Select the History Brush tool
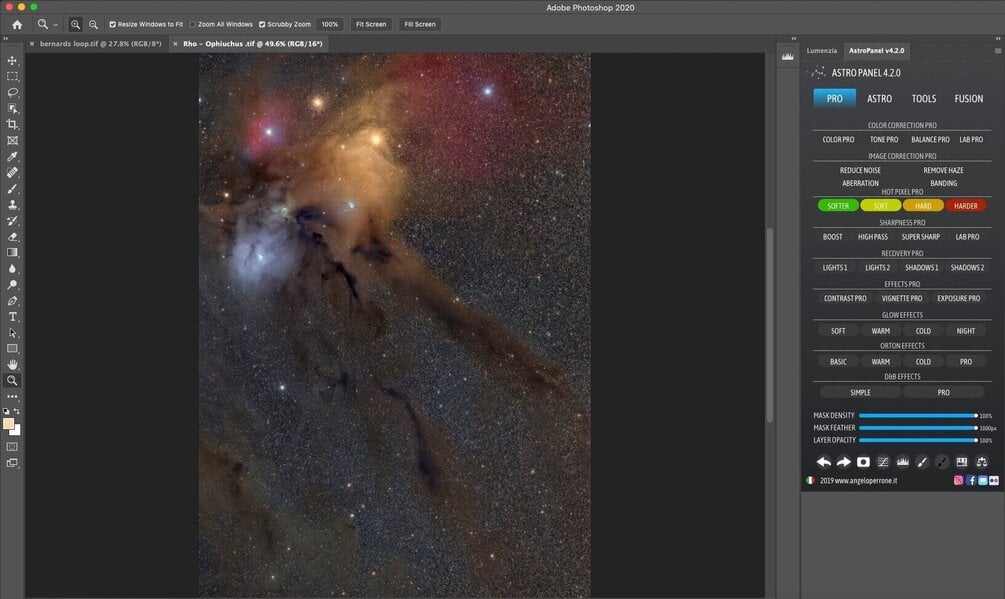This screenshot has height=599, width=1005. (x=12, y=220)
